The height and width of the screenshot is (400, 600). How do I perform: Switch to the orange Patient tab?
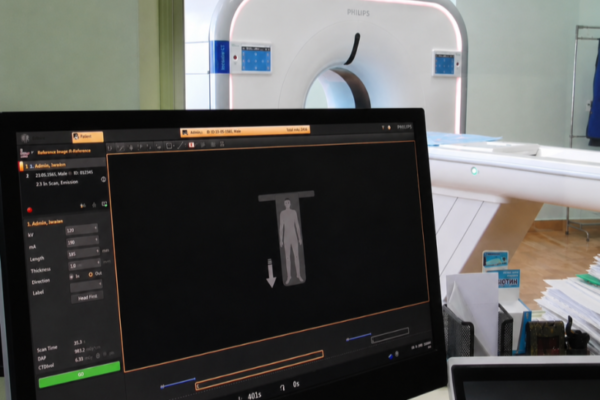coord(88,137)
